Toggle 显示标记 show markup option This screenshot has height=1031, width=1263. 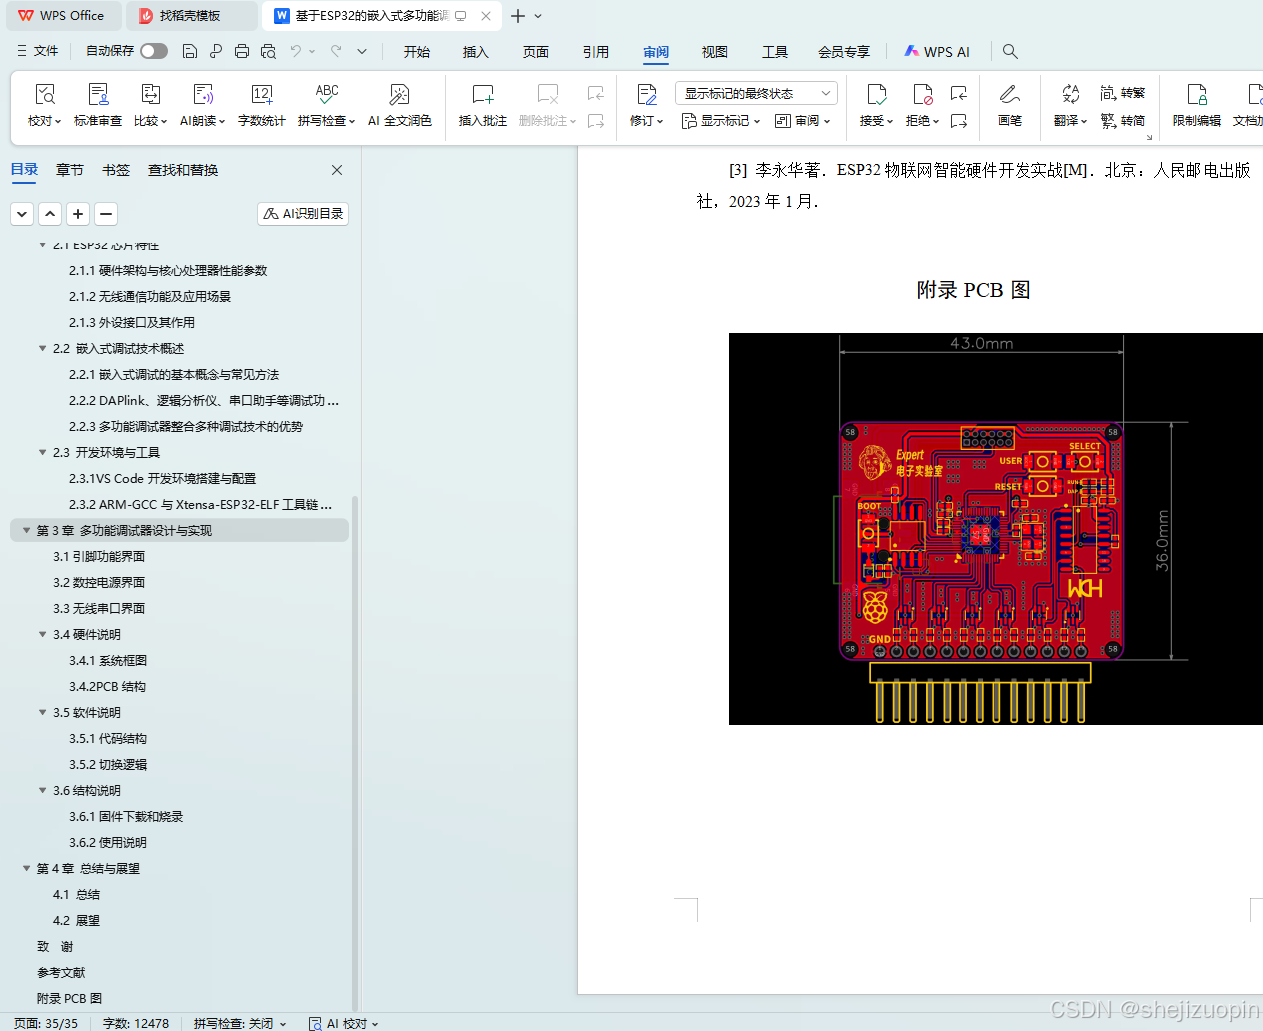pyautogui.click(x=719, y=120)
